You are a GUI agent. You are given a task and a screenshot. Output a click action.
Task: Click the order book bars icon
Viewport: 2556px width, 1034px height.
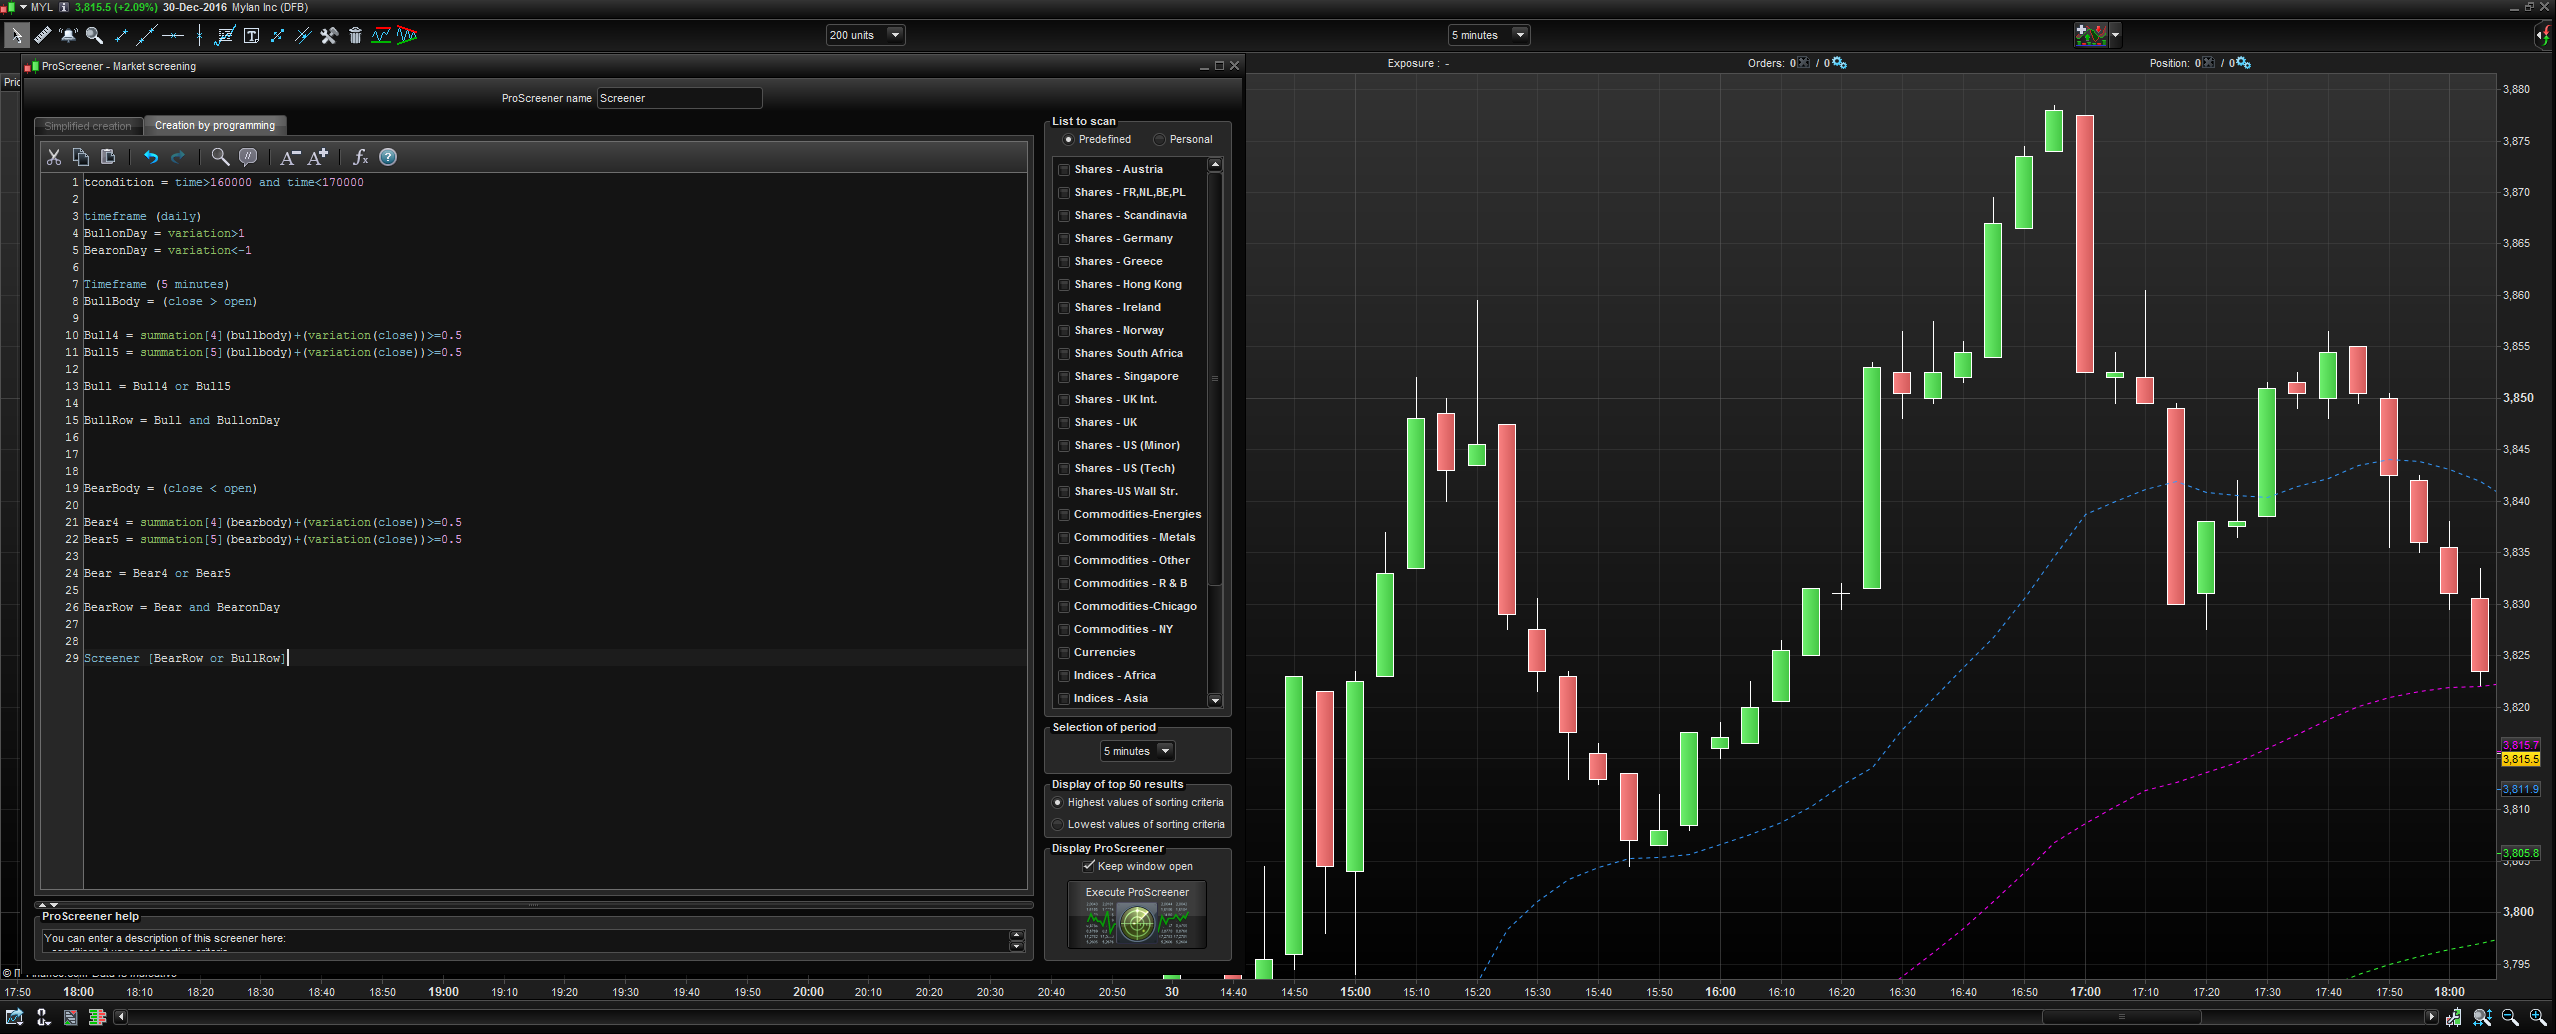point(97,1017)
